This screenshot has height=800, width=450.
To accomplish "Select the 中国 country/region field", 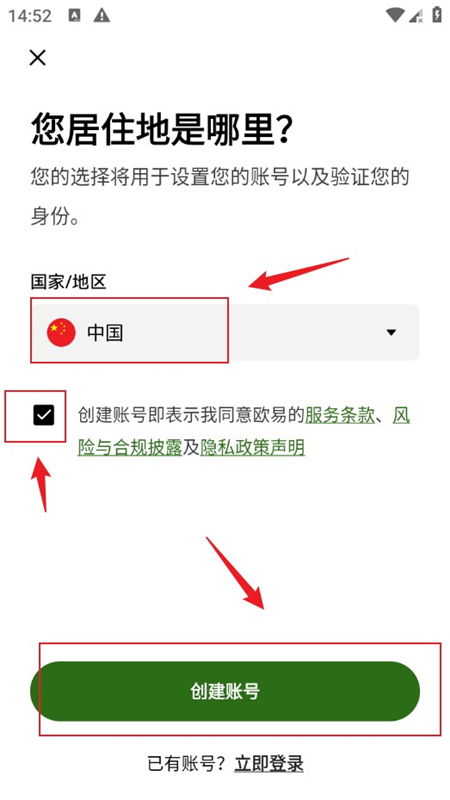I will coord(224,333).
